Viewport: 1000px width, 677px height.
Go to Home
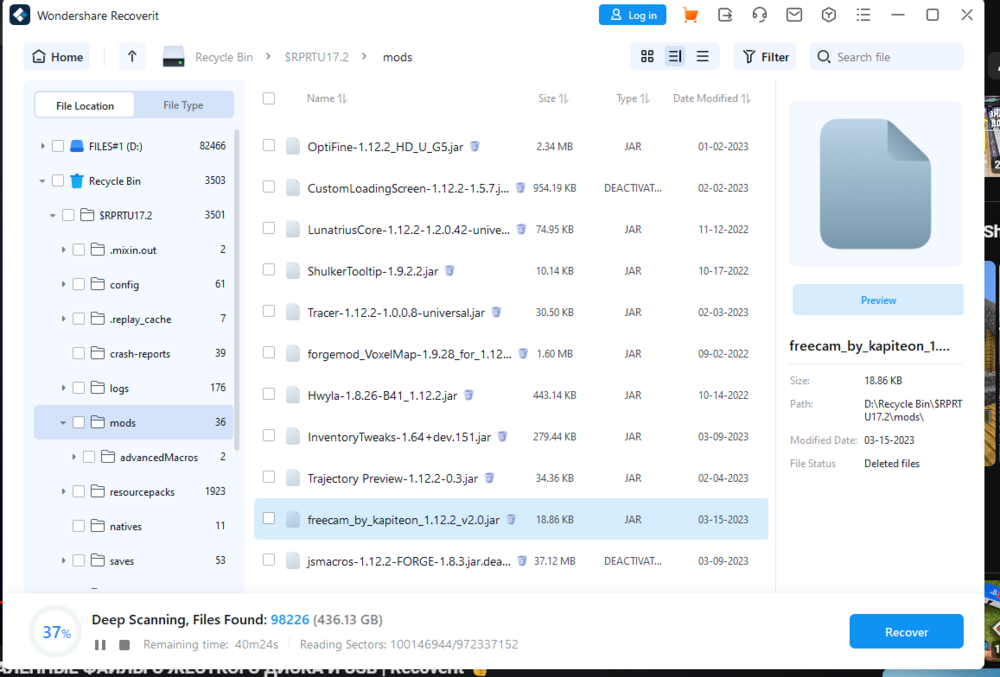57,57
